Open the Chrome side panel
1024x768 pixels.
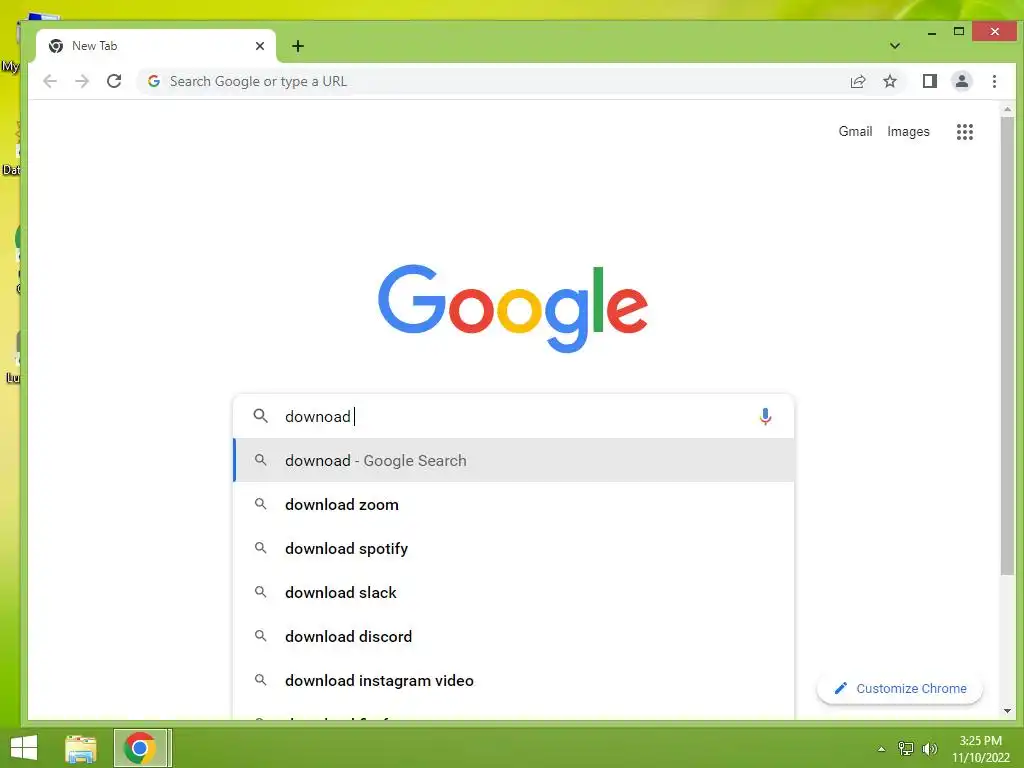(929, 81)
